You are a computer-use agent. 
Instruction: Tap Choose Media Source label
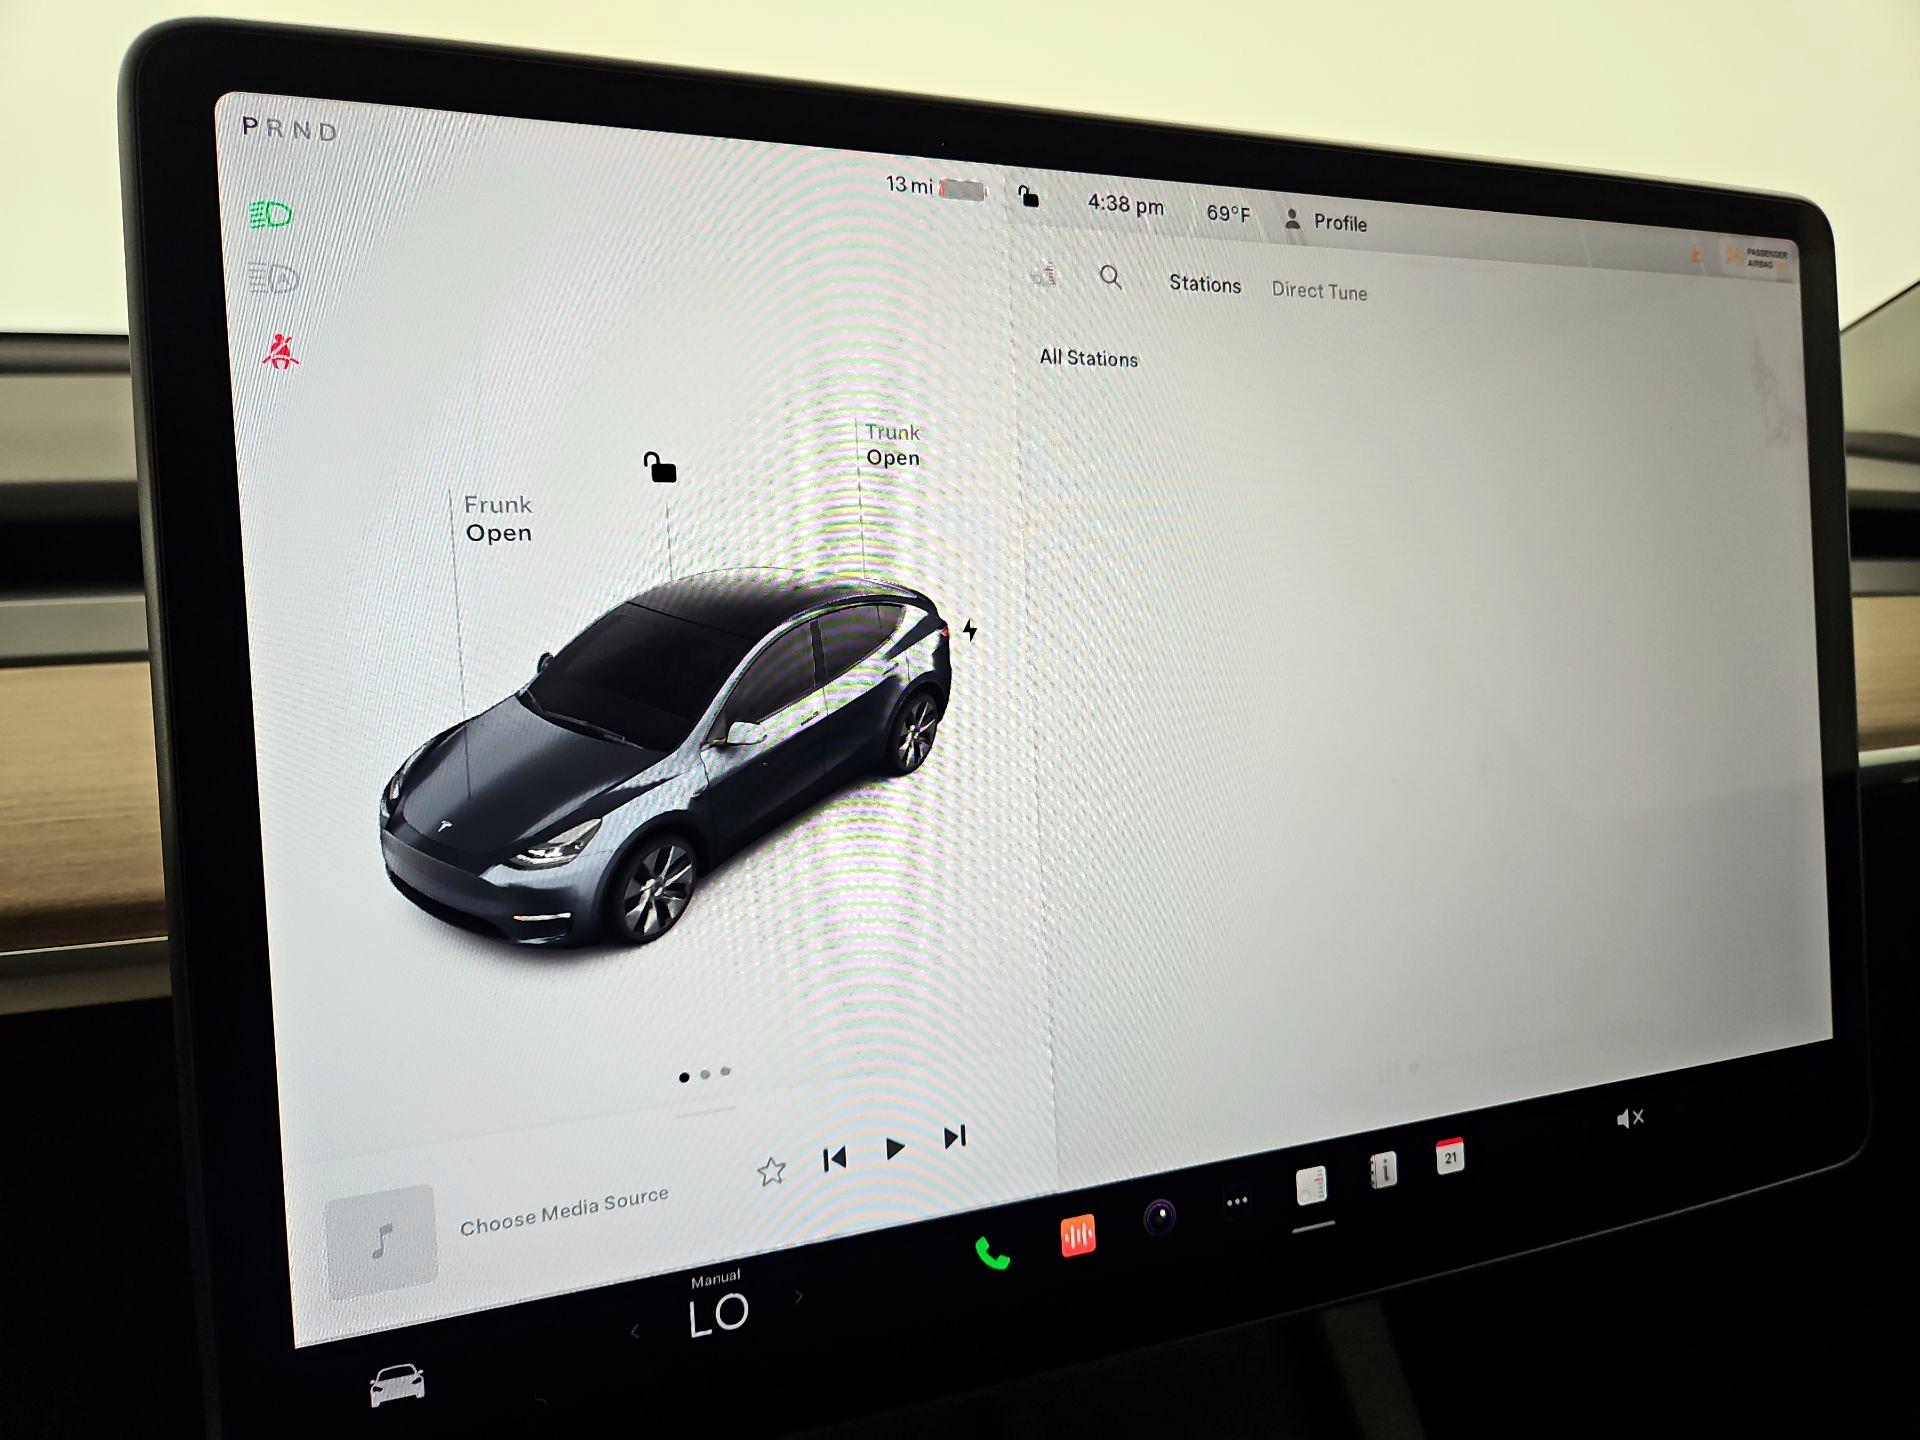[564, 1210]
